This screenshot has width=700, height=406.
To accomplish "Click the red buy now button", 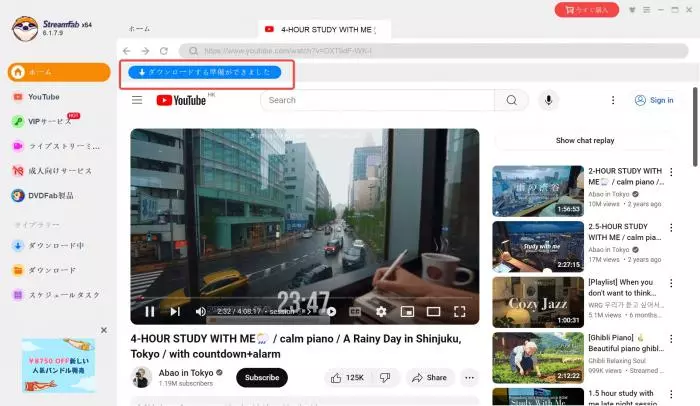I will click(587, 9).
